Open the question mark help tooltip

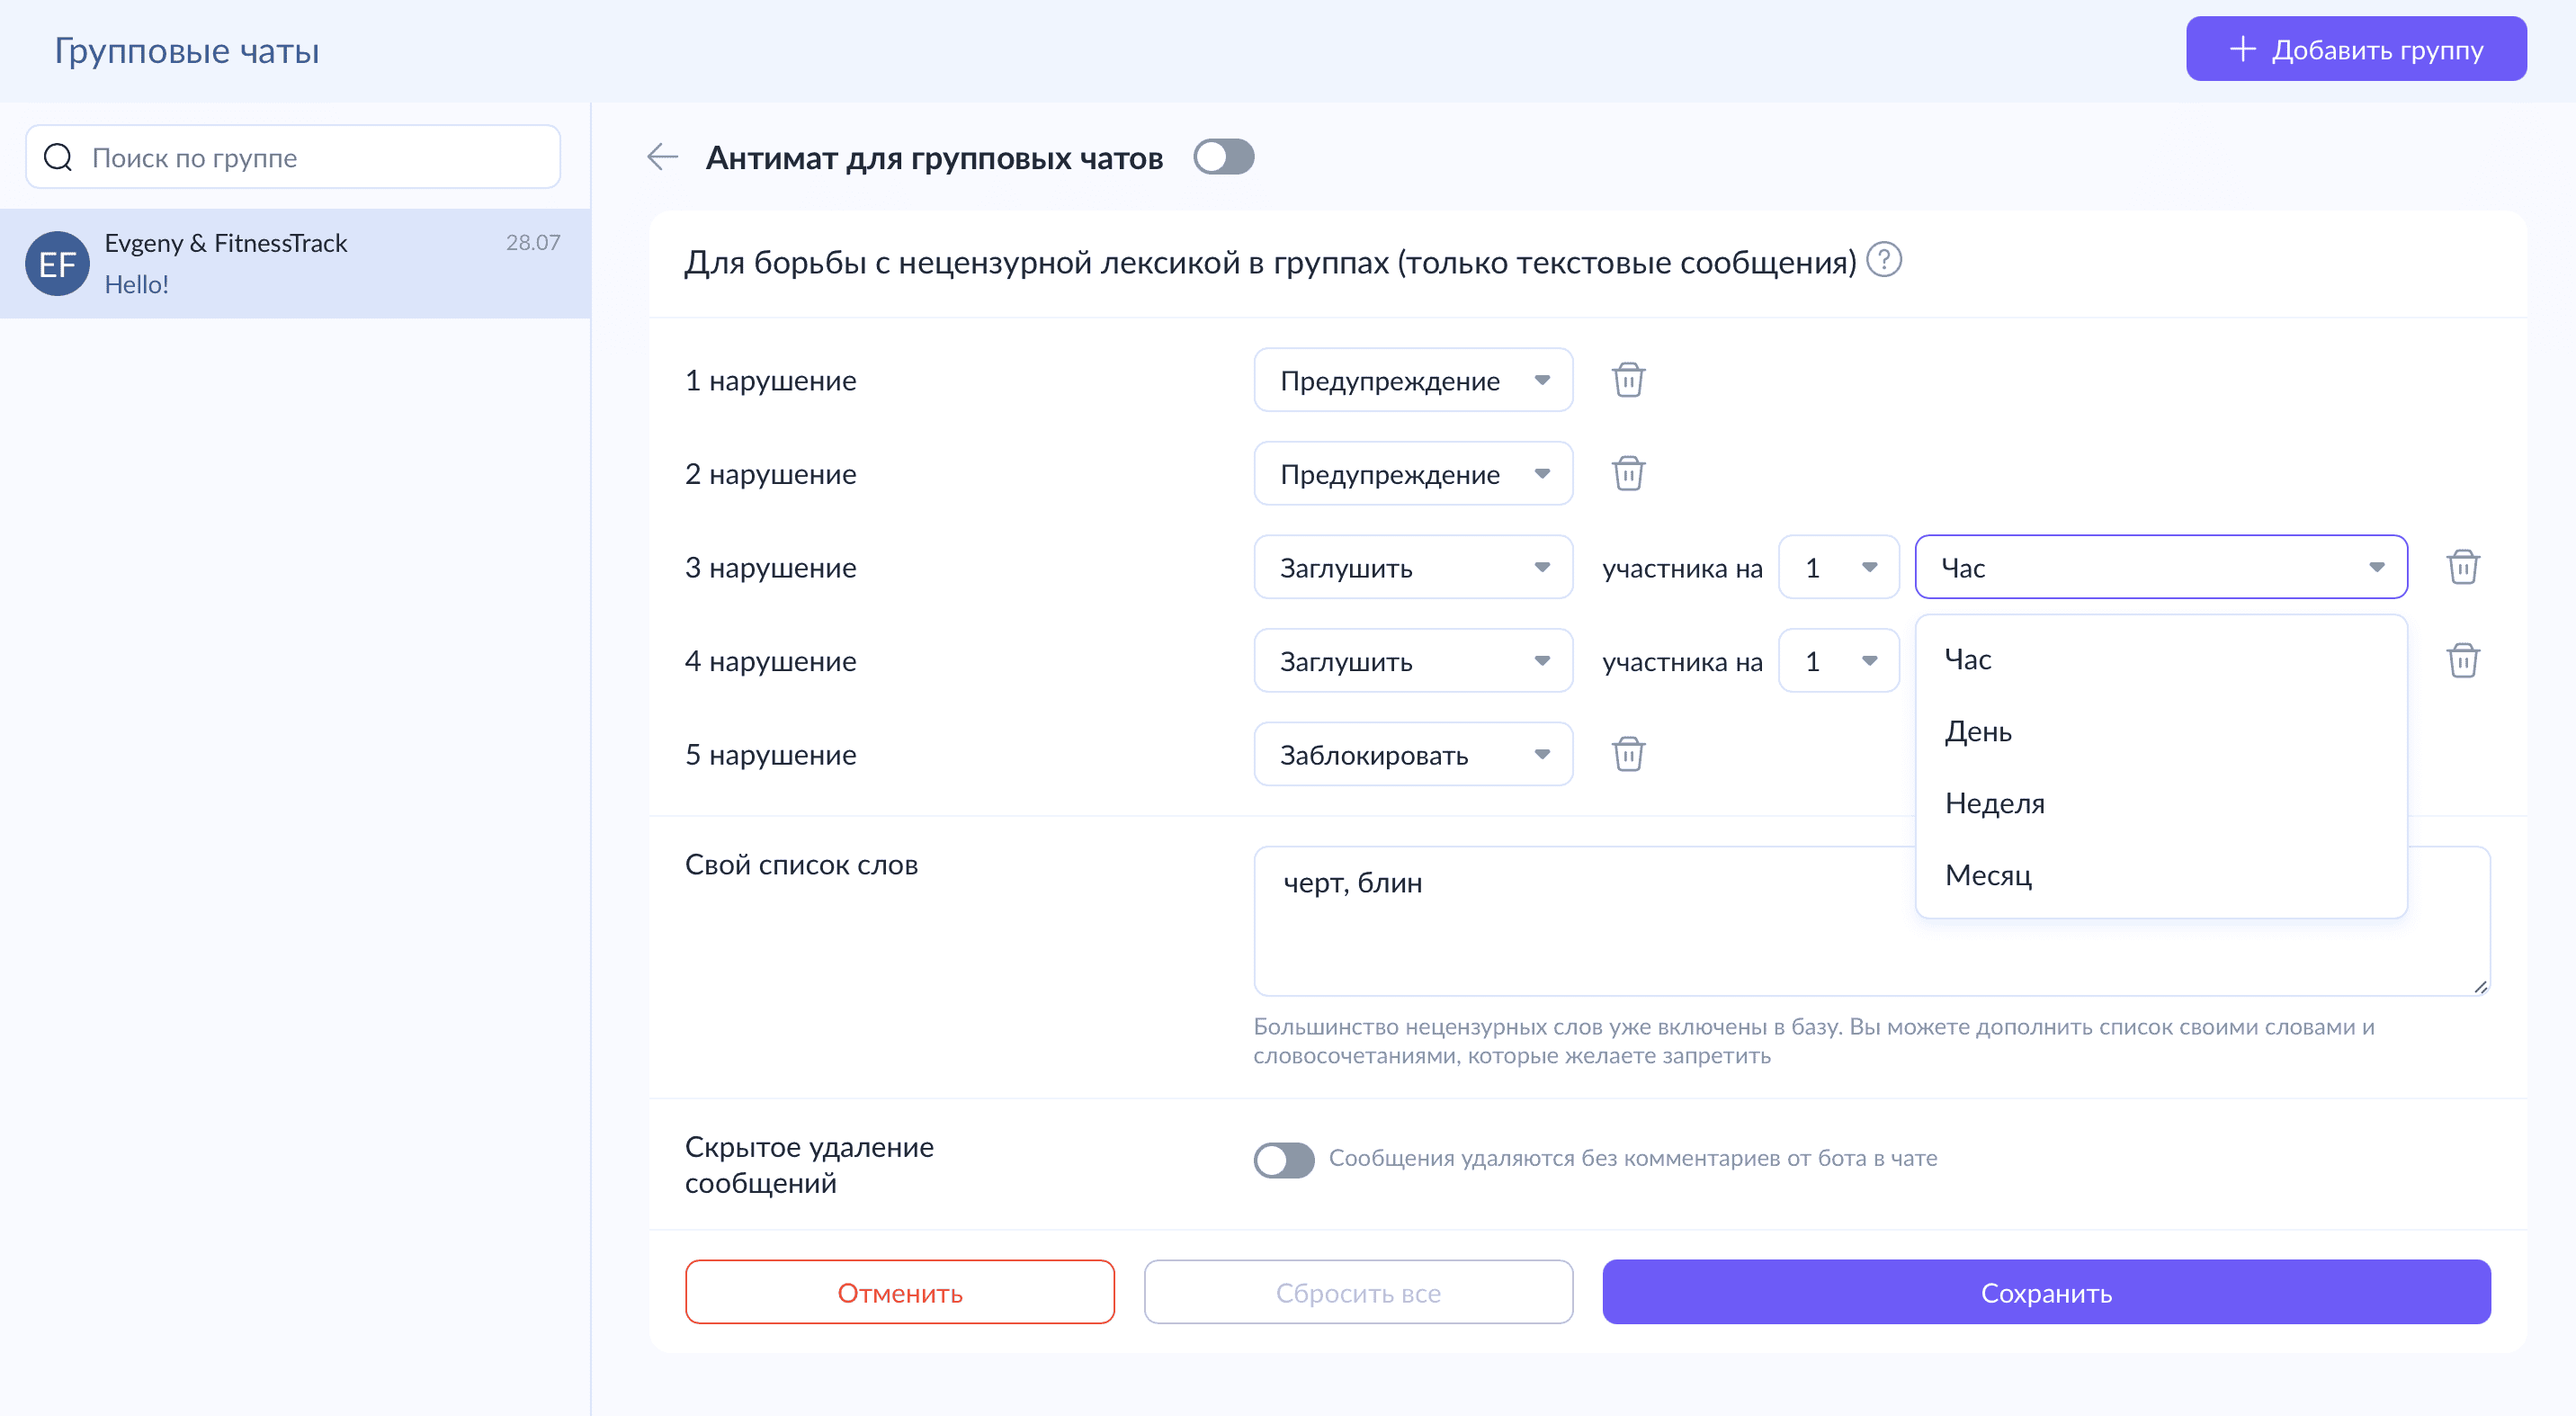(1884, 260)
